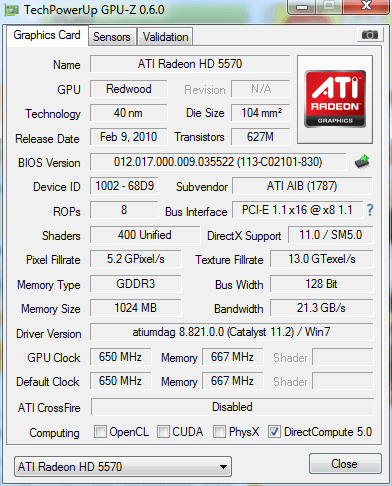Click the ROPs value 8
This screenshot has width=392, height=486.
coord(124,210)
